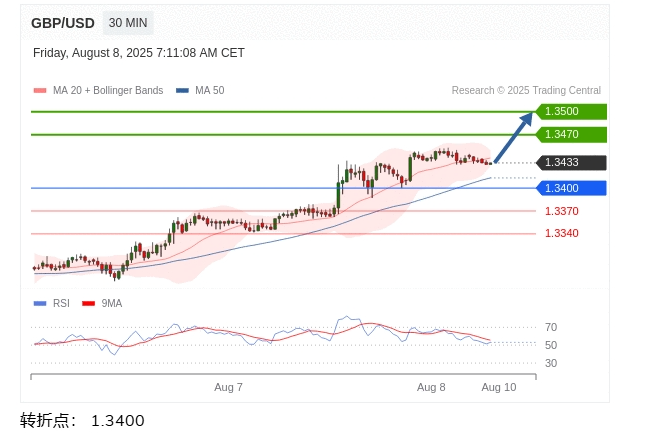The width and height of the screenshot is (652, 445).
Task: Click the RSI legend label
Action: pos(61,303)
